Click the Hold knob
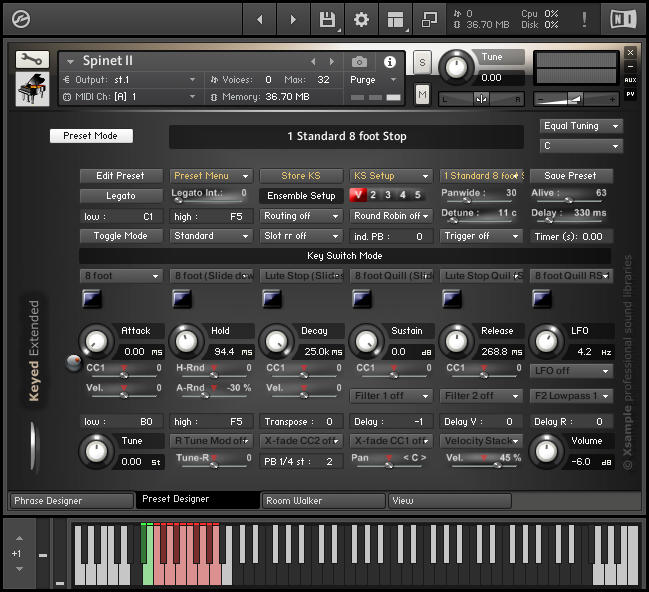Image resolution: width=649 pixels, height=592 pixels. click(186, 342)
